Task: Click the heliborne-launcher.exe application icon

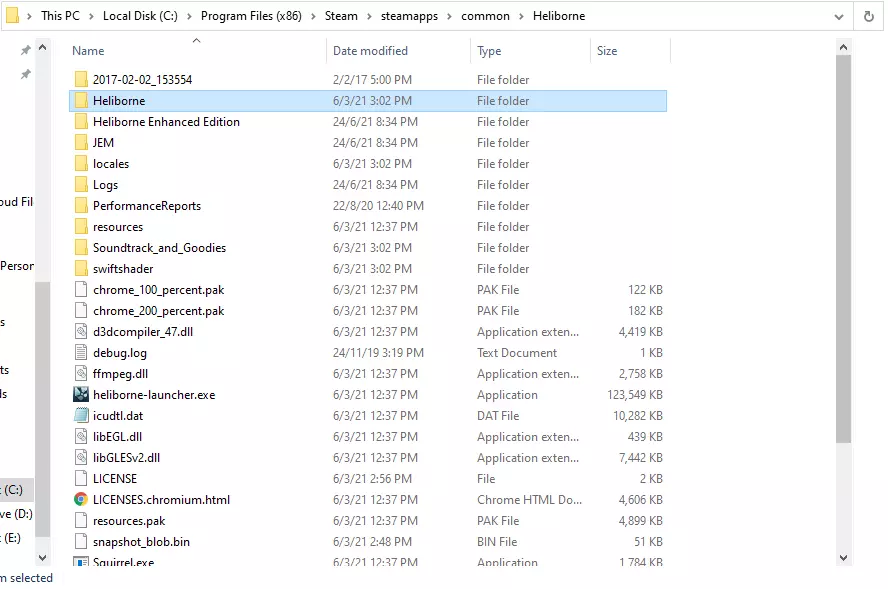Action: point(81,394)
